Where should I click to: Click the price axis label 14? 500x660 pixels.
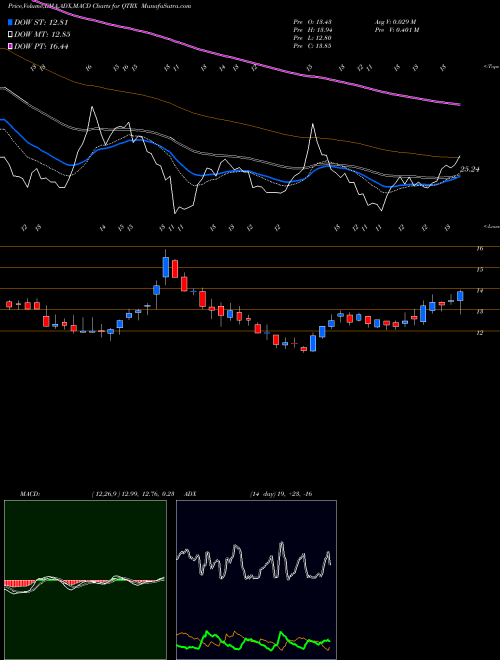coord(479,290)
